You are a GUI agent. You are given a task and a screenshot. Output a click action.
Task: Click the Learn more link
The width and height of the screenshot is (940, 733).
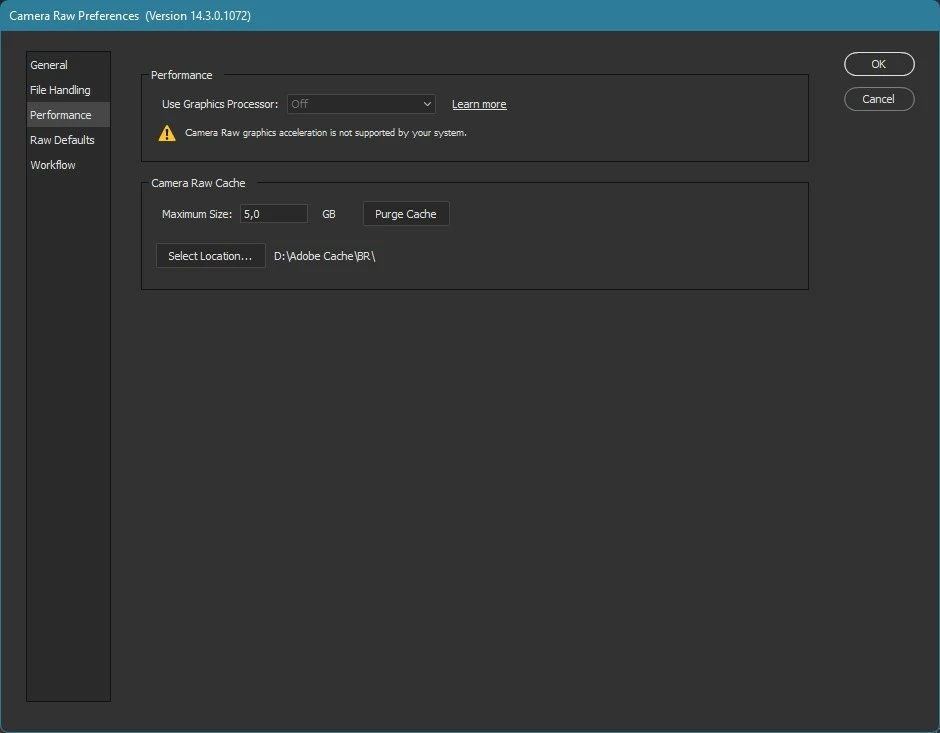(x=479, y=104)
